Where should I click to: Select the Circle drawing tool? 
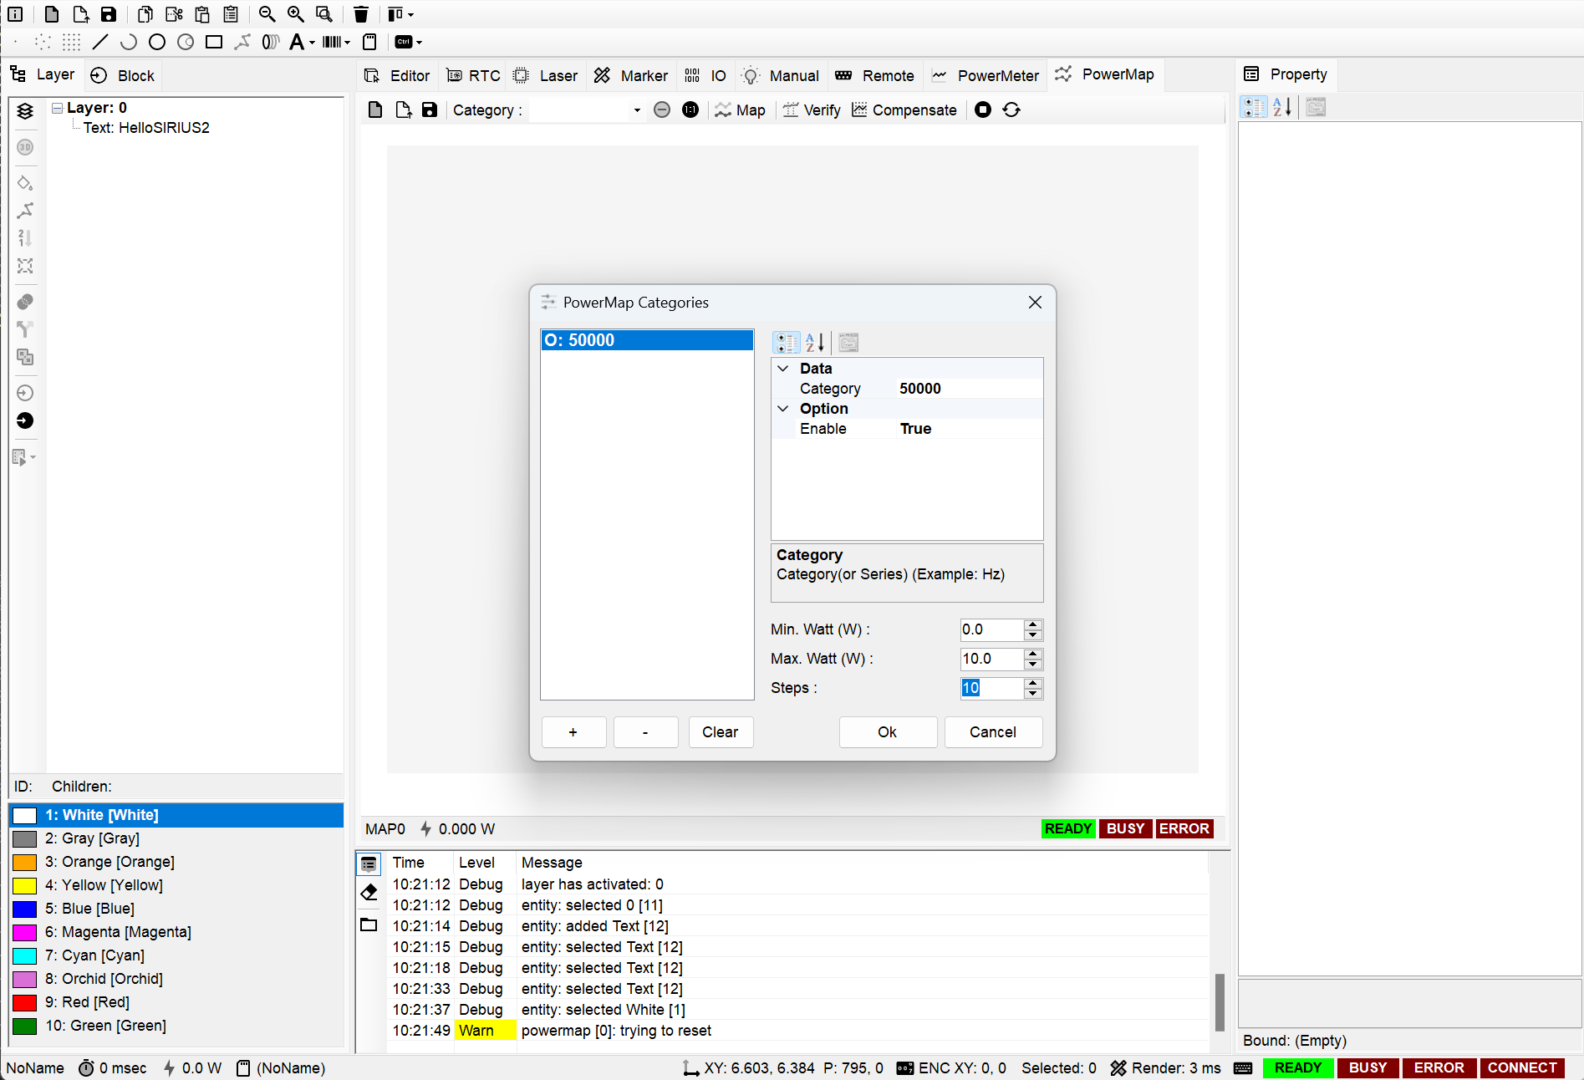click(x=157, y=42)
